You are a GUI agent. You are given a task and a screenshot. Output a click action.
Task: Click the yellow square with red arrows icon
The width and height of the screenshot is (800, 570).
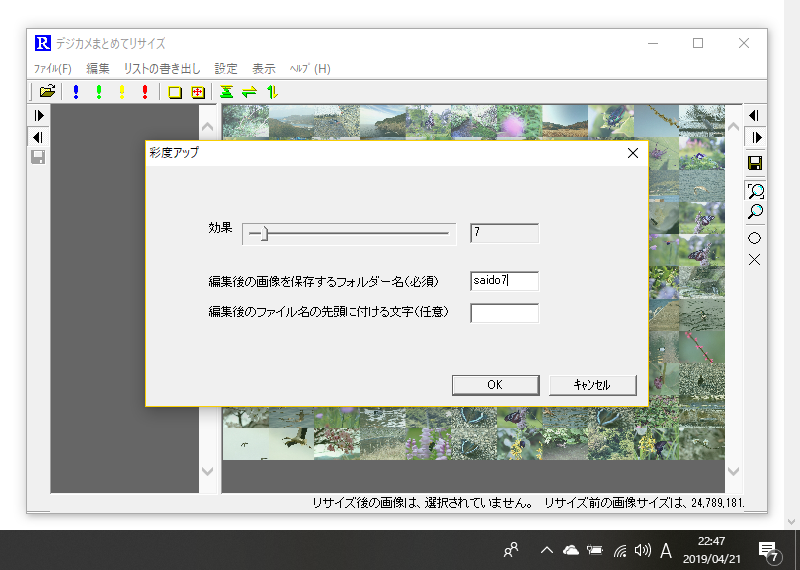coord(198,92)
